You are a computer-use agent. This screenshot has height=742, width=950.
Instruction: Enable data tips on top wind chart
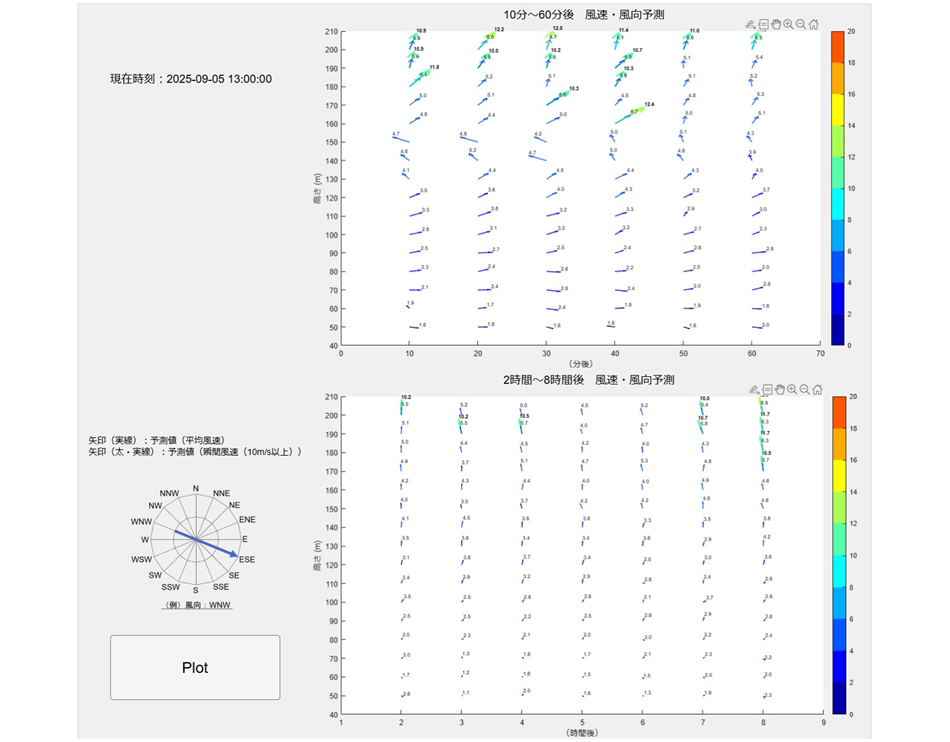tap(764, 24)
